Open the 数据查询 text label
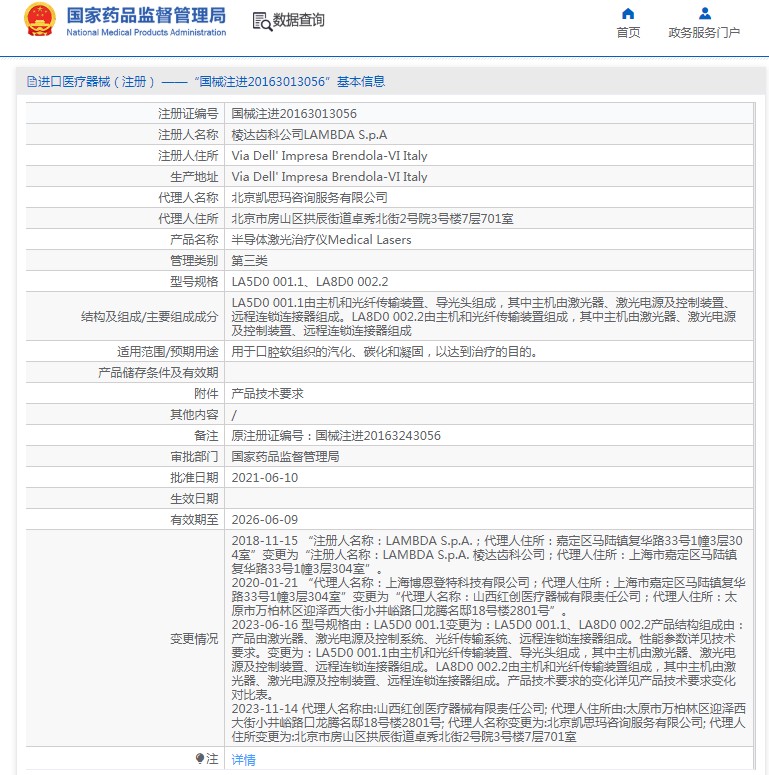This screenshot has width=769, height=775. point(298,21)
